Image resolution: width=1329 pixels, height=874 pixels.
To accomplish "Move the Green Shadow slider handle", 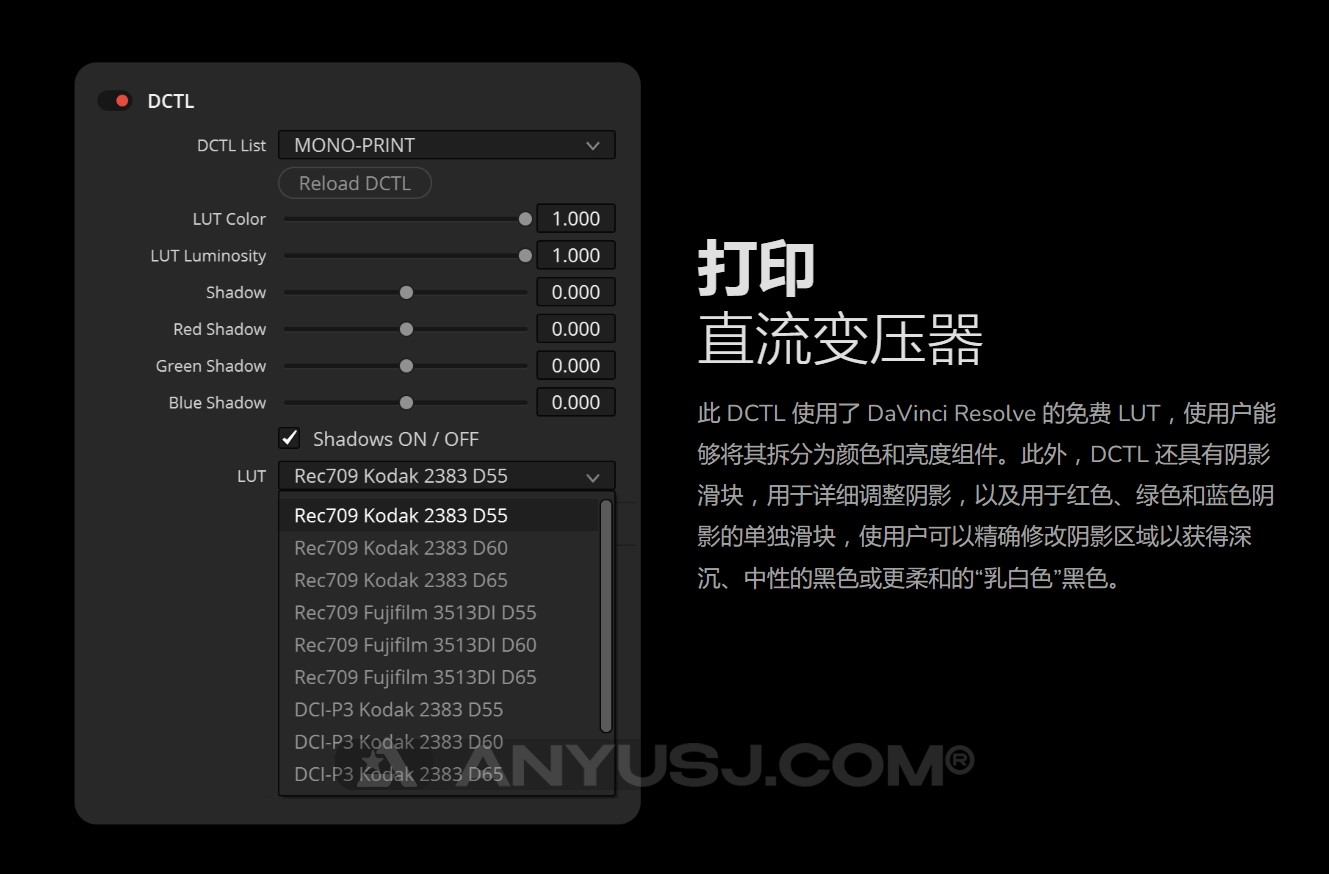I will (406, 366).
